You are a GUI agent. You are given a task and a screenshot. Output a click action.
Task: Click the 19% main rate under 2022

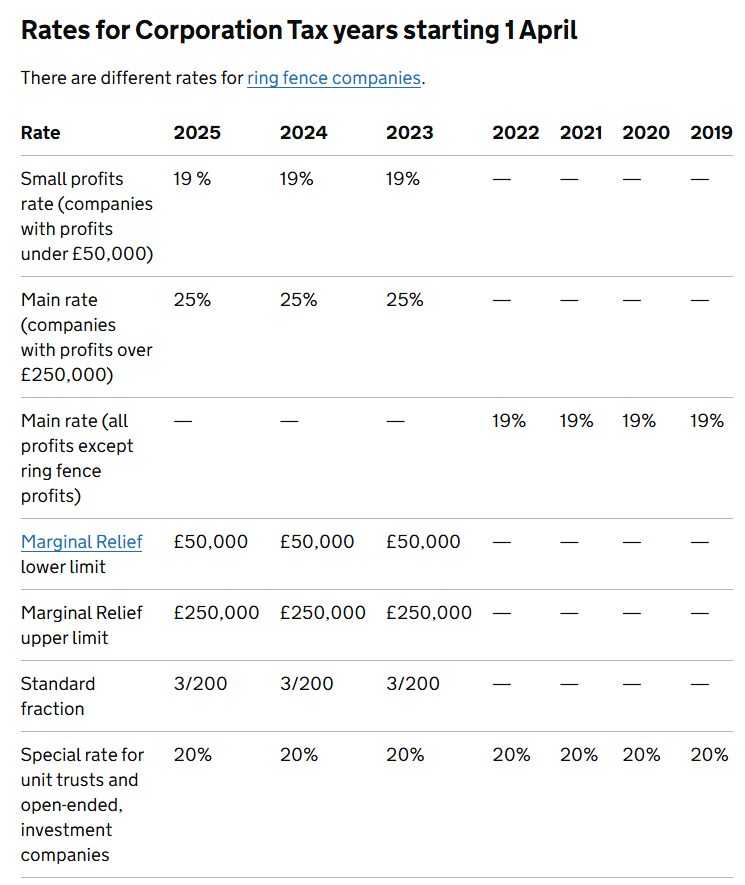tap(509, 421)
